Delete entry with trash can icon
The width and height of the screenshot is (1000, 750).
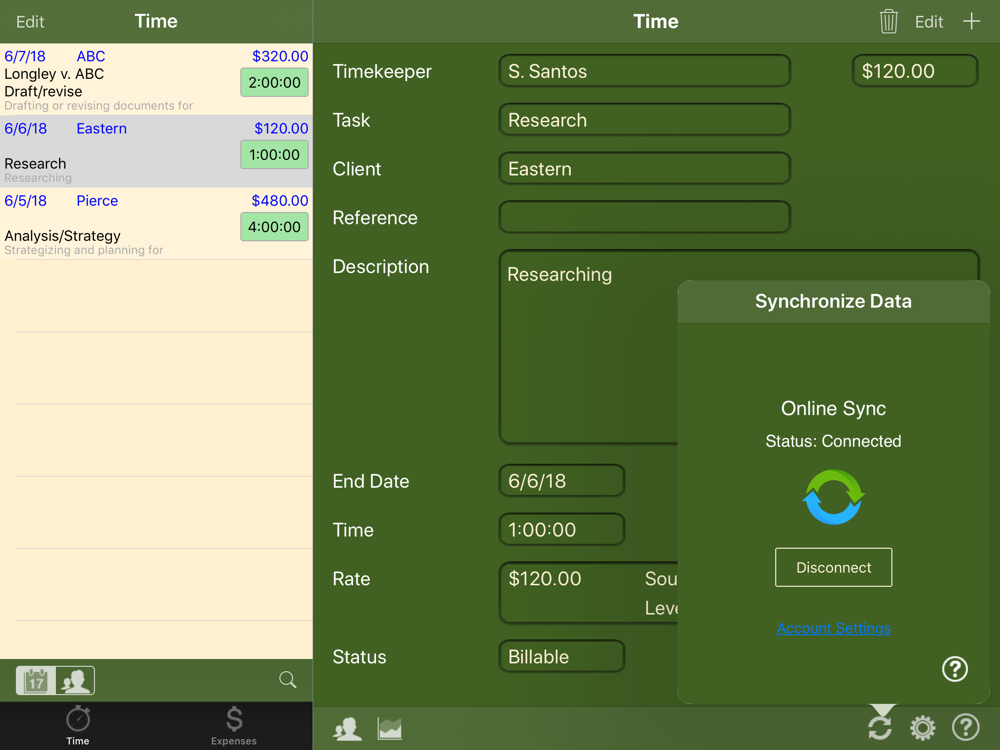click(x=888, y=22)
